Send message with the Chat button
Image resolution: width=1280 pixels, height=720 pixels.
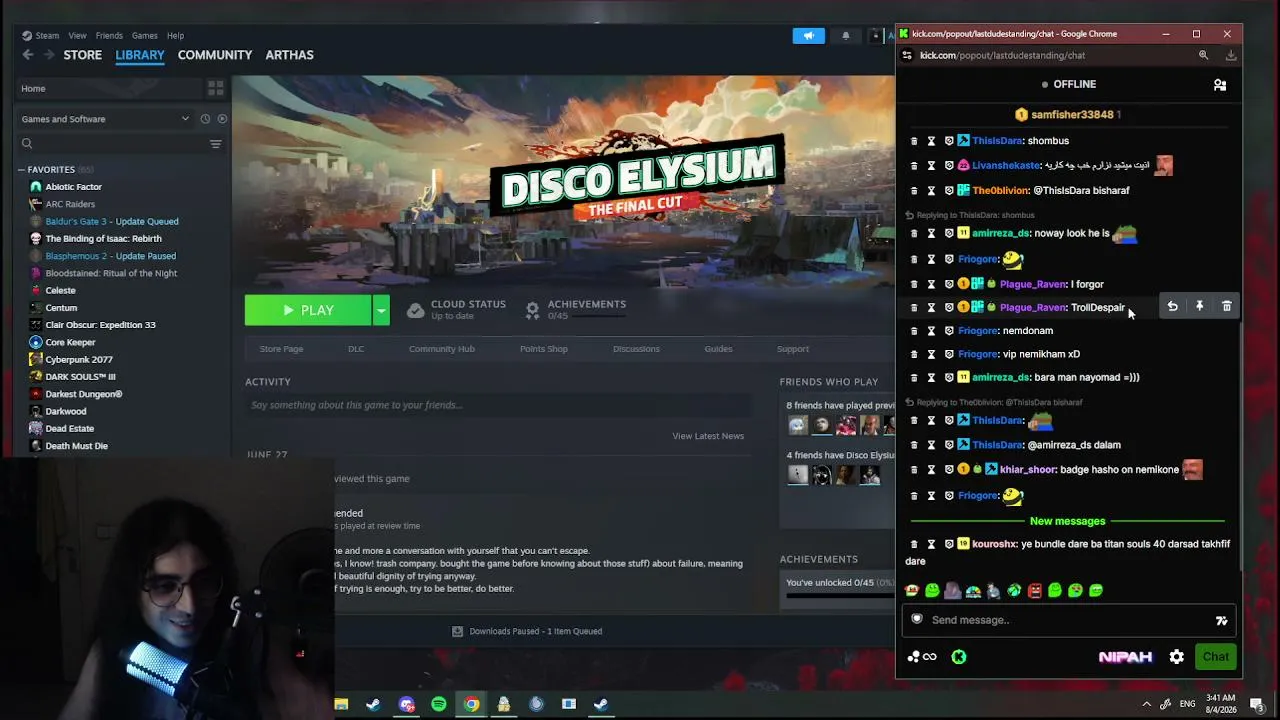click(x=1216, y=657)
